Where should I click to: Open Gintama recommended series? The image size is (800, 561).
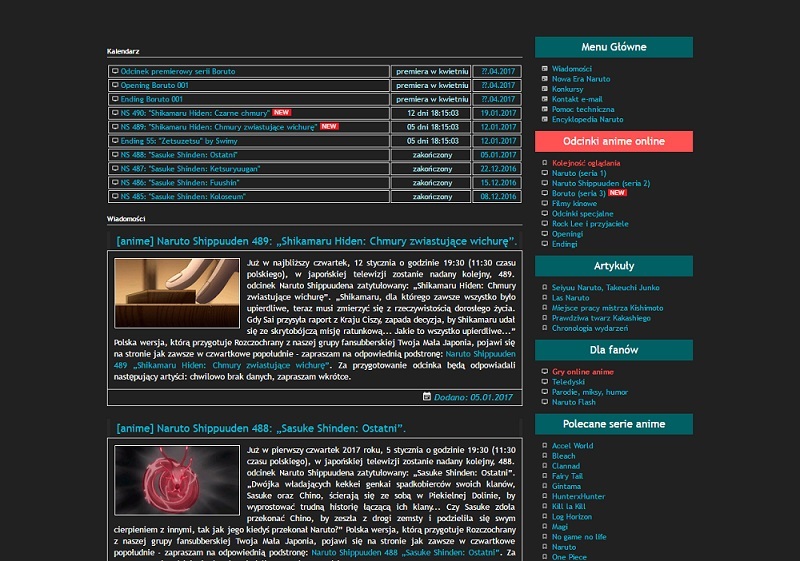point(566,486)
